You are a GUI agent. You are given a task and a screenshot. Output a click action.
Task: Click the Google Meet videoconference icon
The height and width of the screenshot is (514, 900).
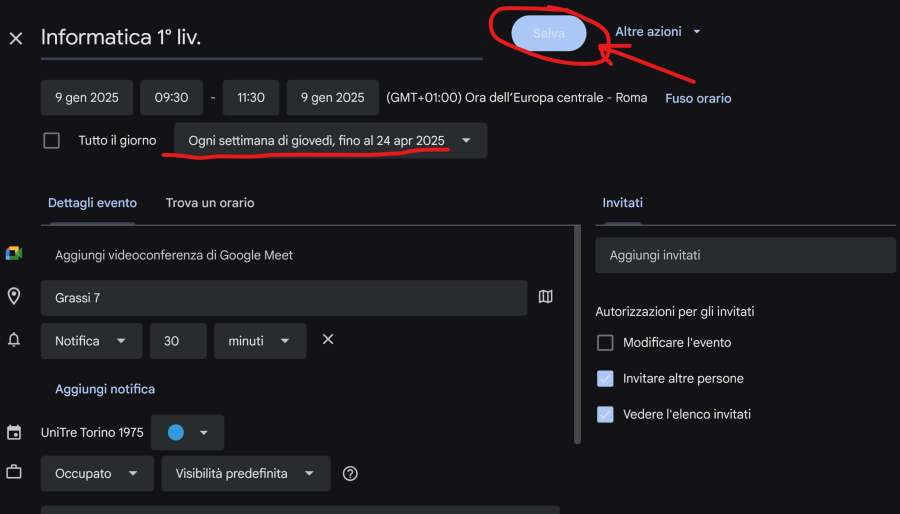(x=14, y=254)
